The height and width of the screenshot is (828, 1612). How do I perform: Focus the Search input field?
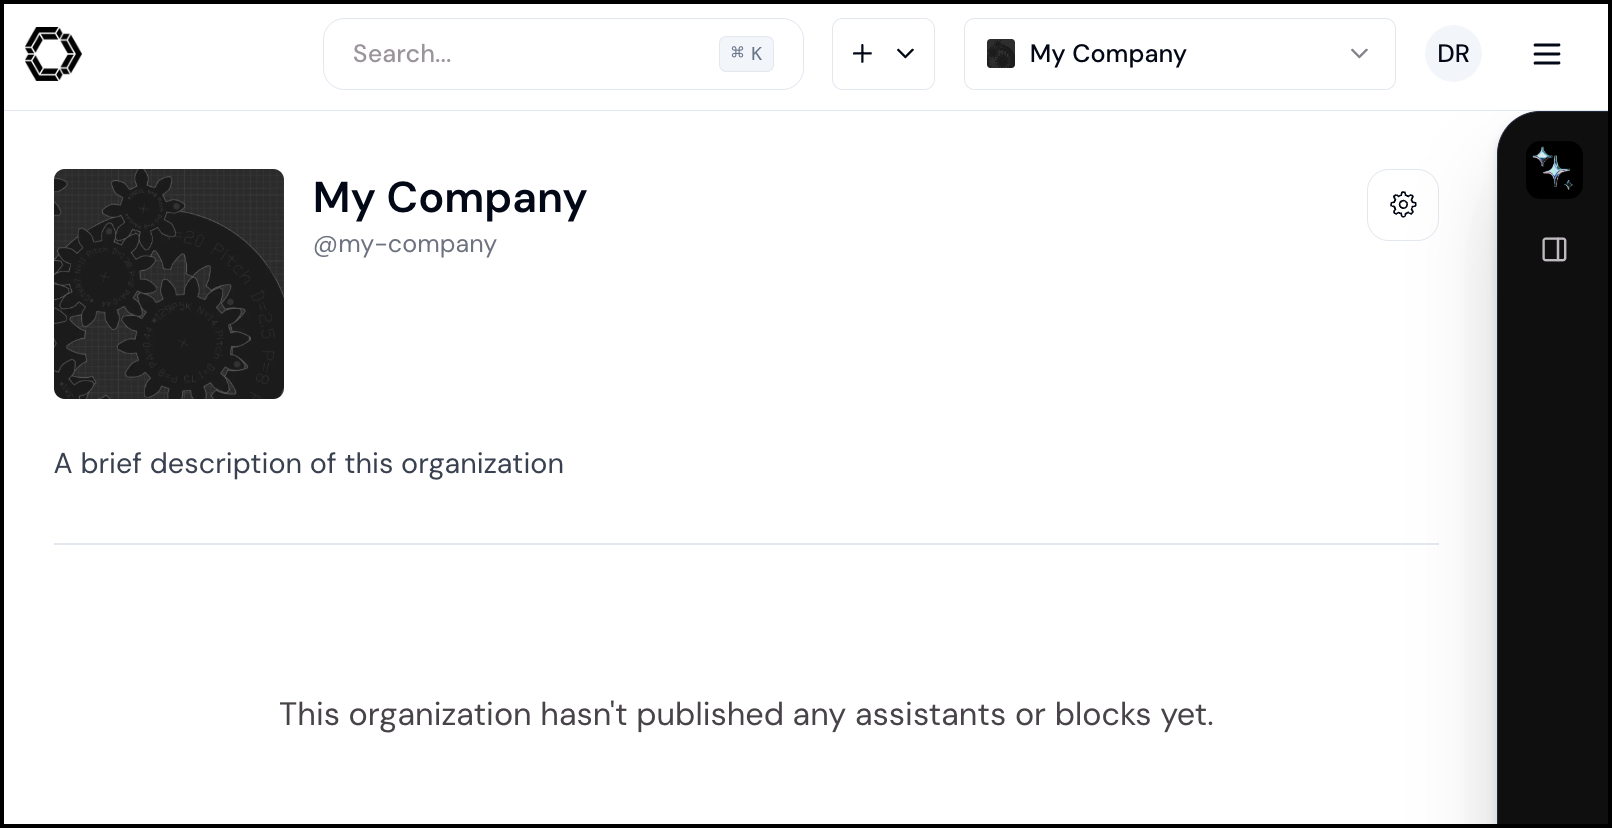pyautogui.click(x=563, y=54)
